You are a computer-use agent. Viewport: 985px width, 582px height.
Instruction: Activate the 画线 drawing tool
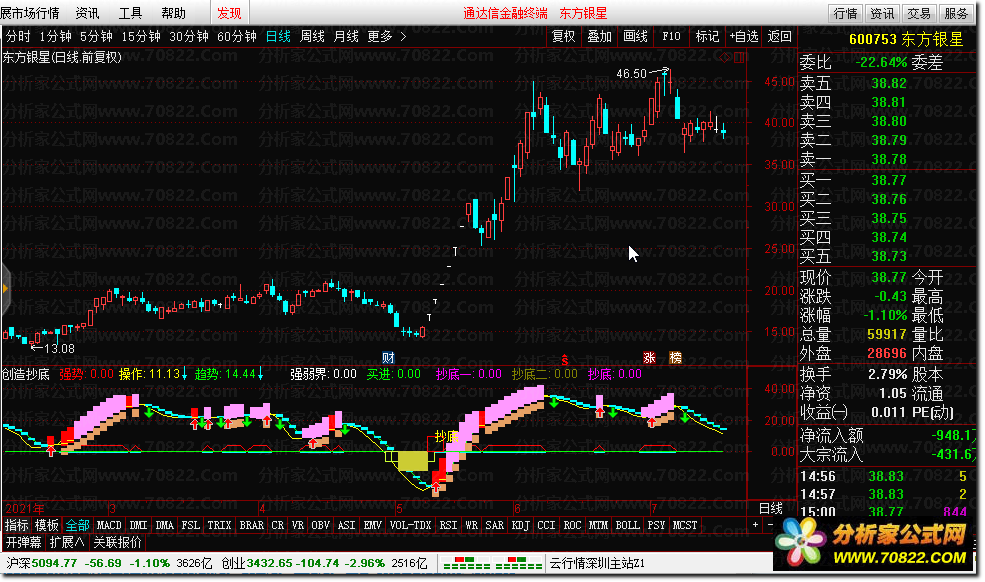[x=635, y=36]
